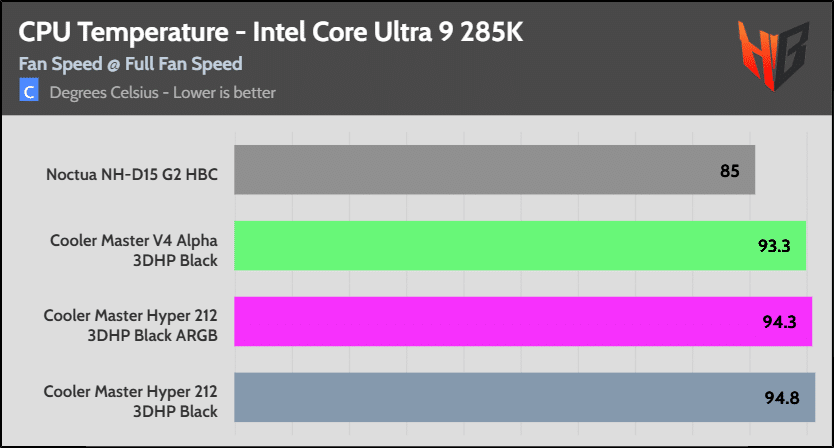This screenshot has height=448, width=834.
Task: Click the bottom "Cooler Master Hyper 212 3DHP Black" label
Action: [x=131, y=400]
